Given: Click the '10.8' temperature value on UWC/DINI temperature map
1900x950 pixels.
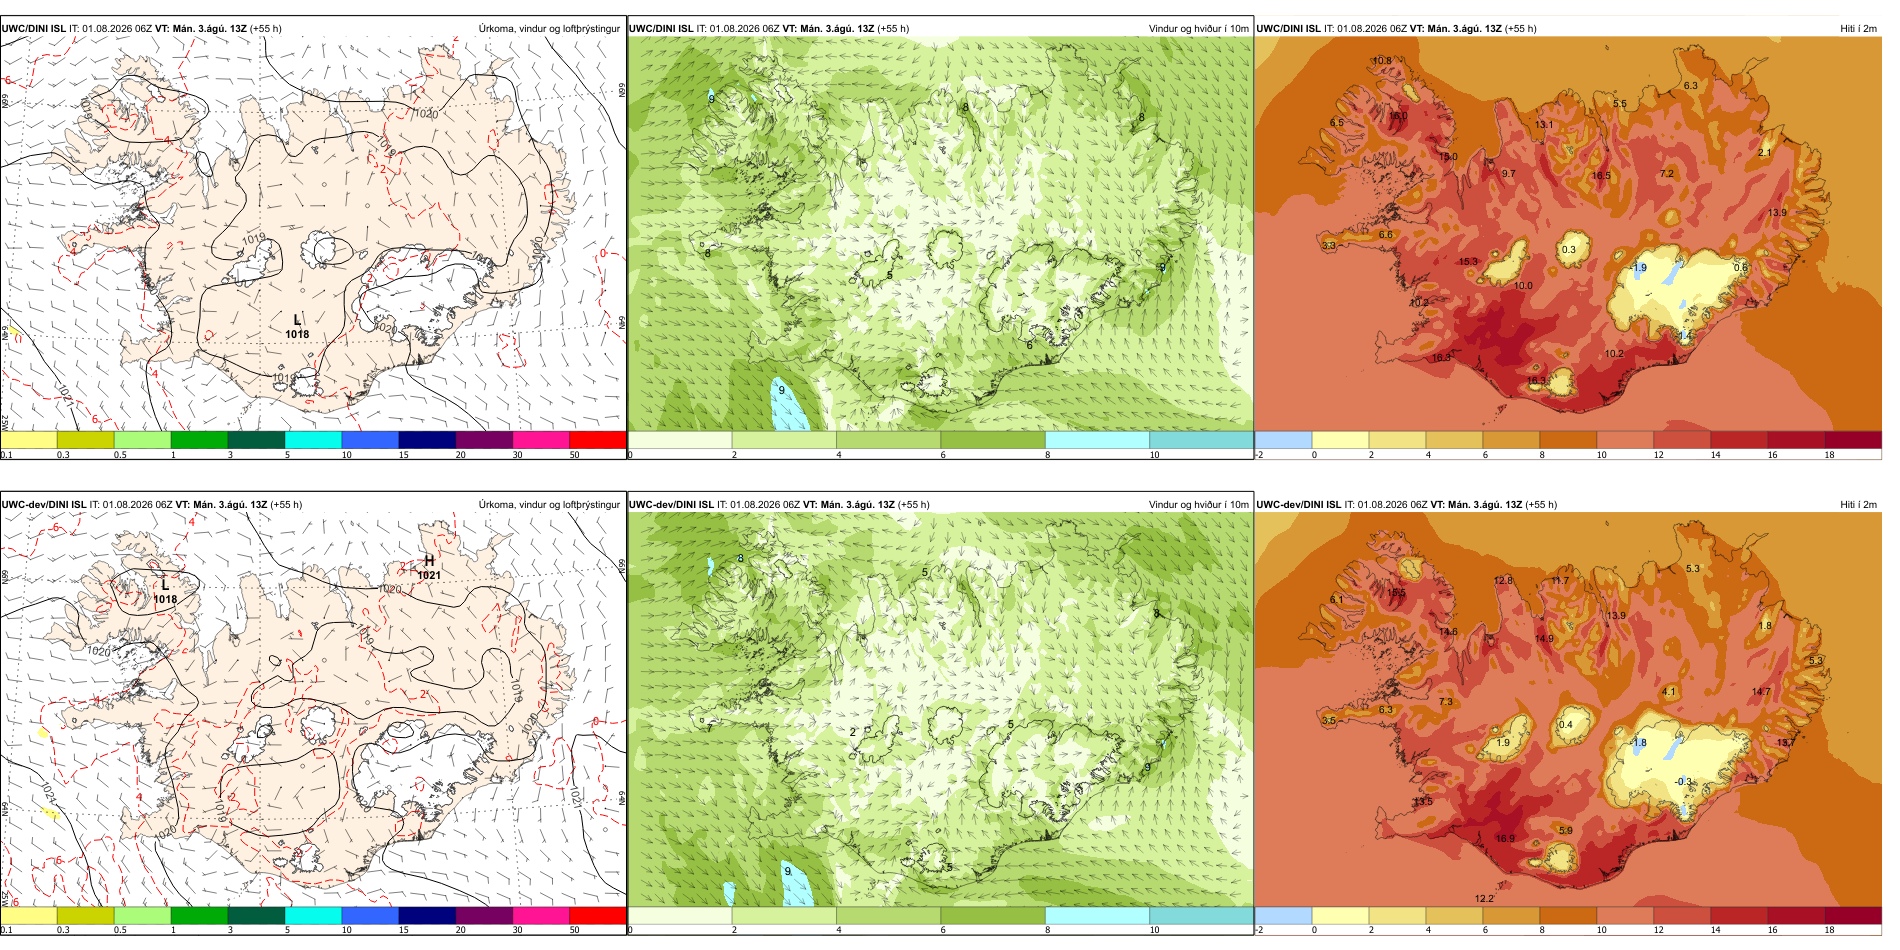Looking at the screenshot, I should [x=1381, y=61].
